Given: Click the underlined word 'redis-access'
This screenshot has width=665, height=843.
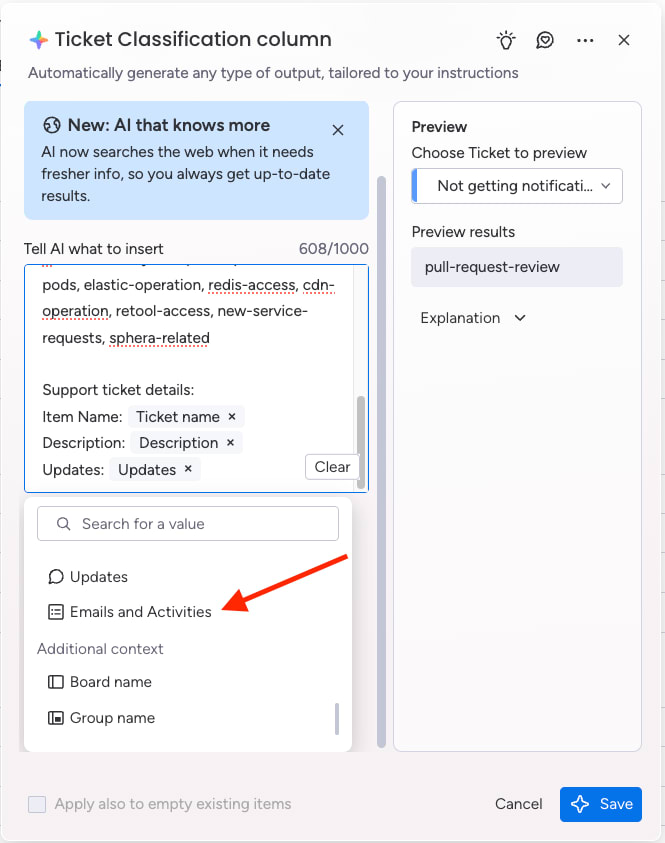Looking at the screenshot, I should [252, 285].
